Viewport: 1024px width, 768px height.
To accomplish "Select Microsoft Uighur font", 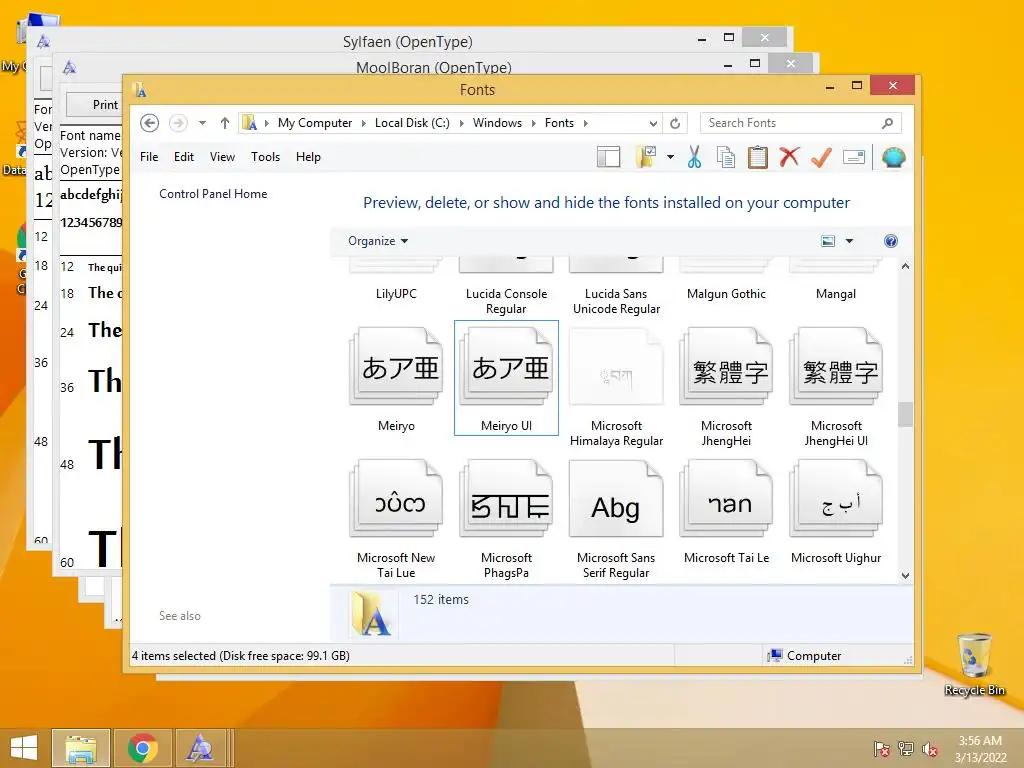I will pyautogui.click(x=836, y=512).
